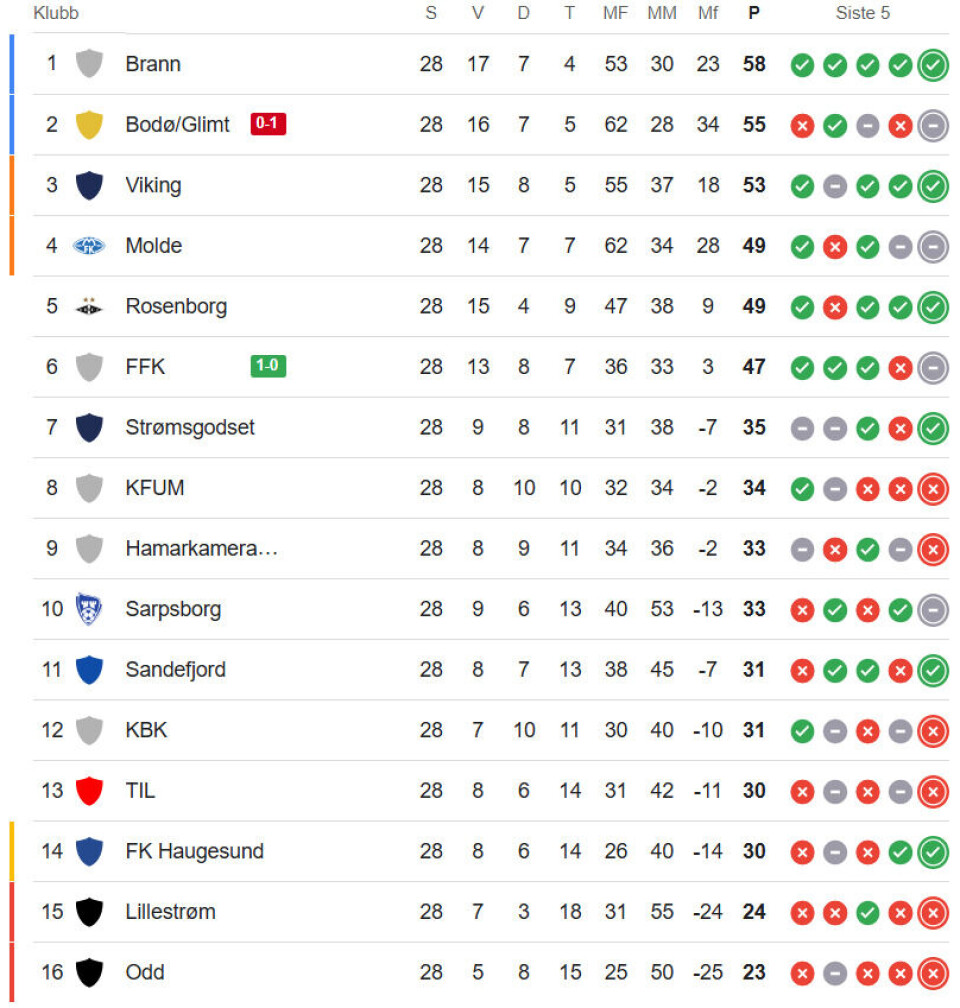This screenshot has width=960, height=1008.
Task: Open the truncated Hamarkamera… team link
Action: (x=201, y=548)
